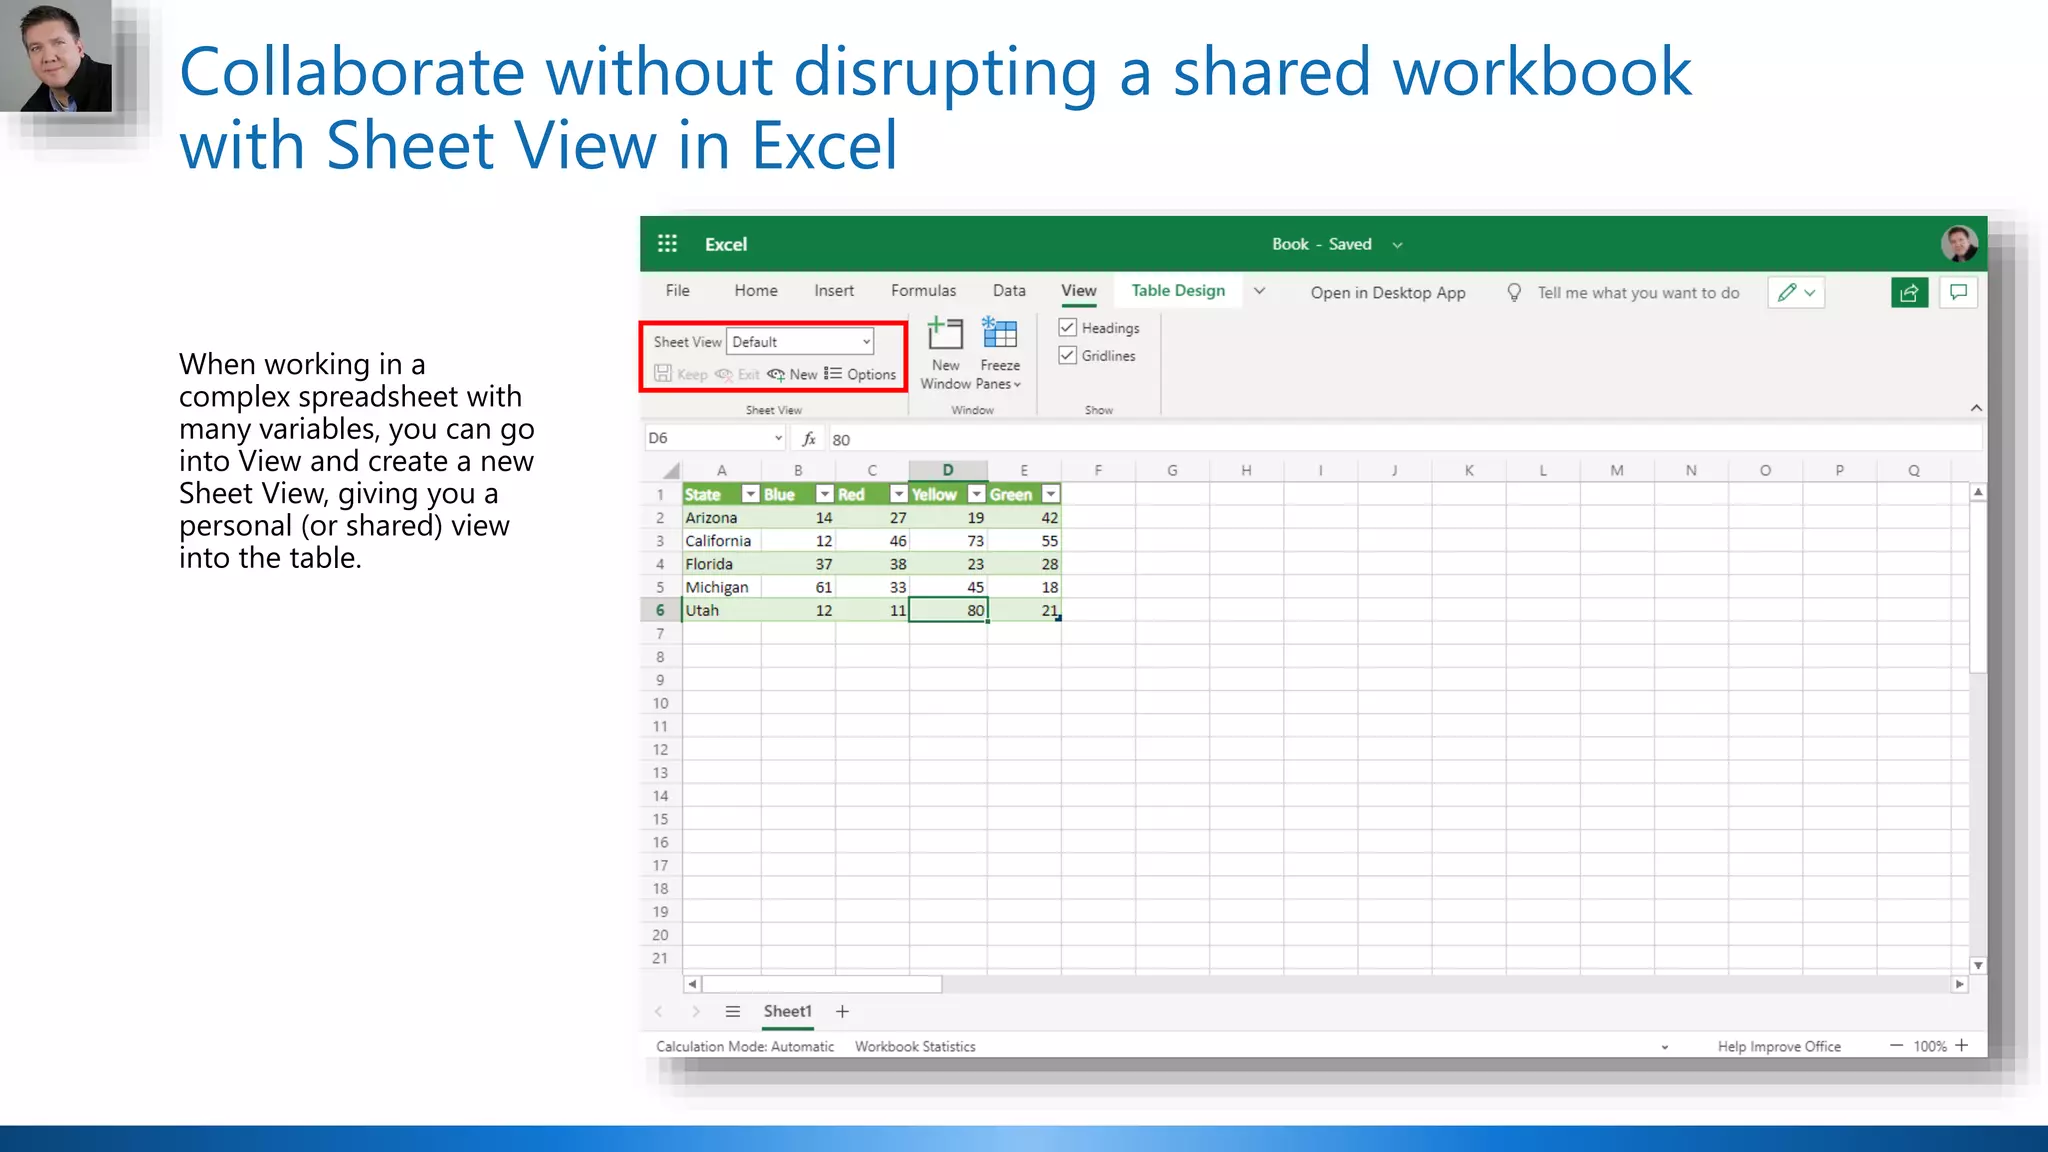Click scroll down arrow on vertical scrollbar

pyautogui.click(x=1978, y=965)
